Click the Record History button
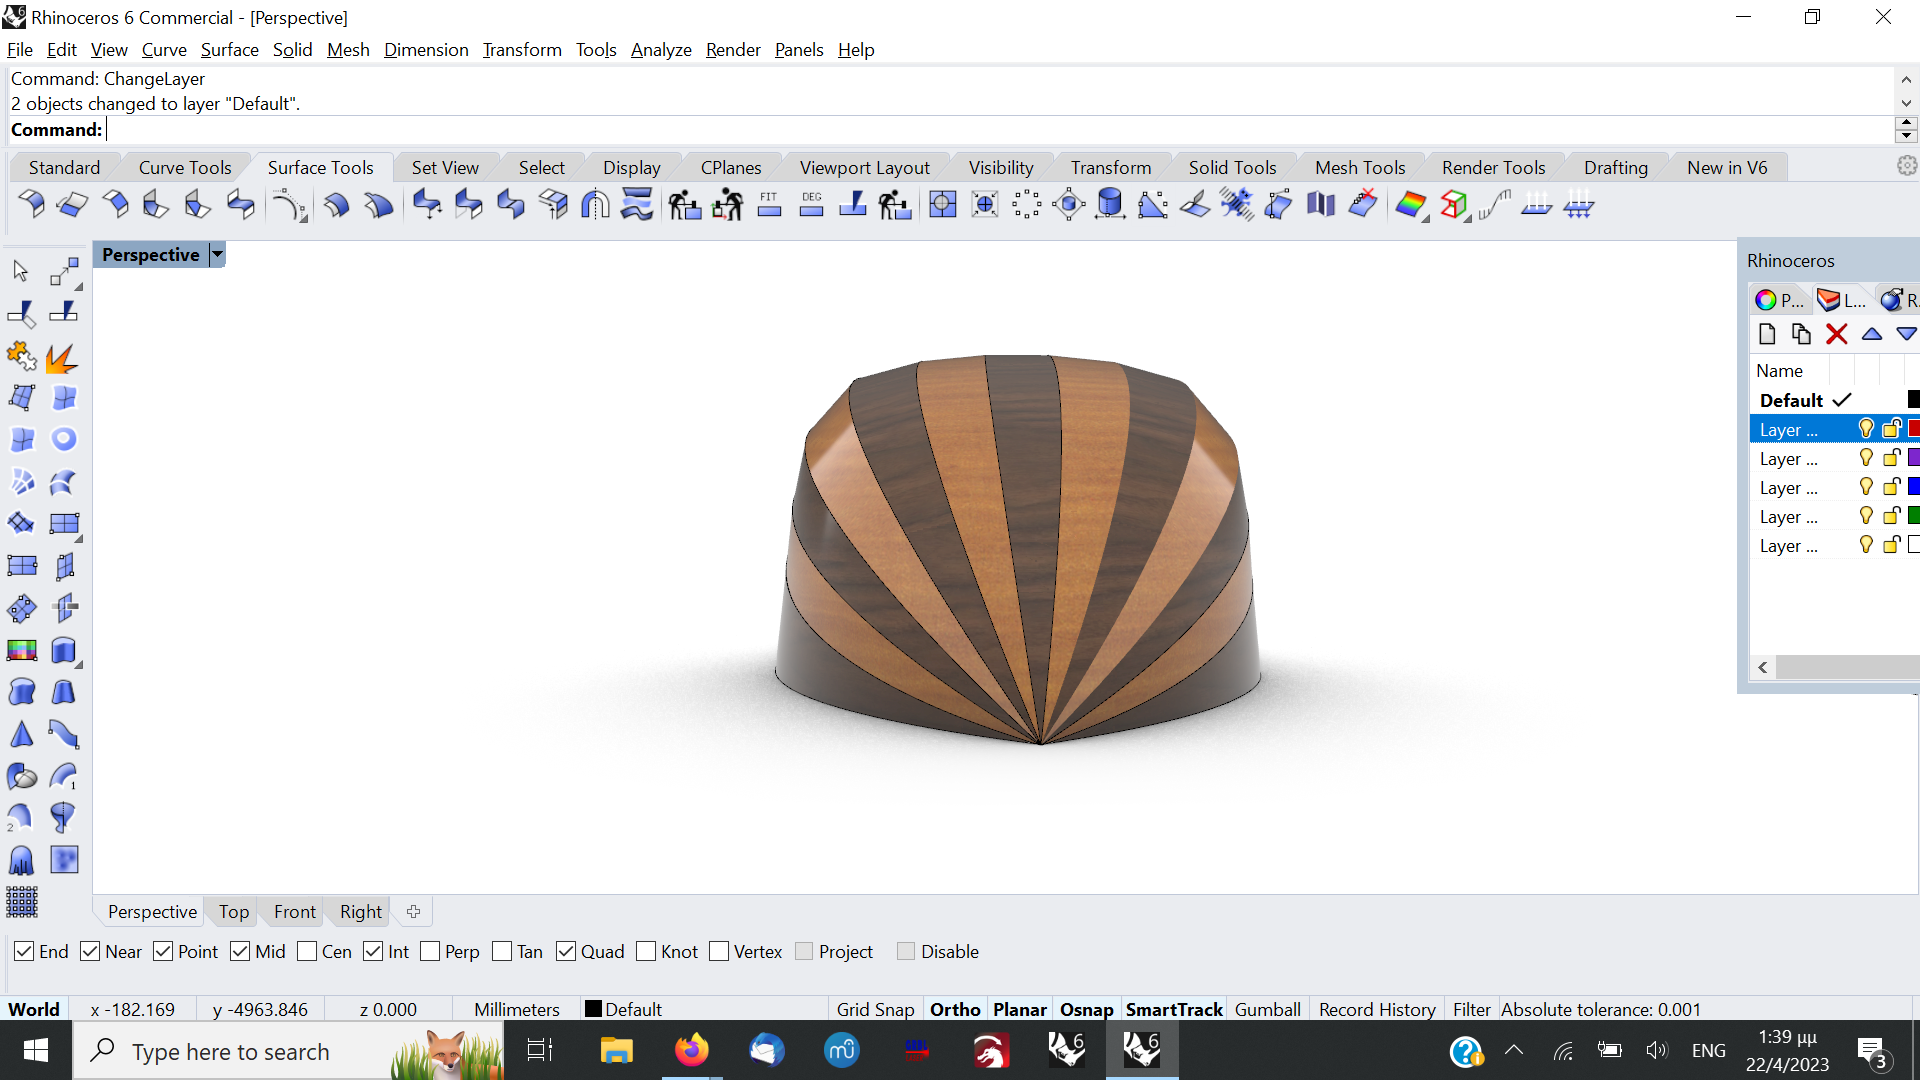 coord(1377,1009)
